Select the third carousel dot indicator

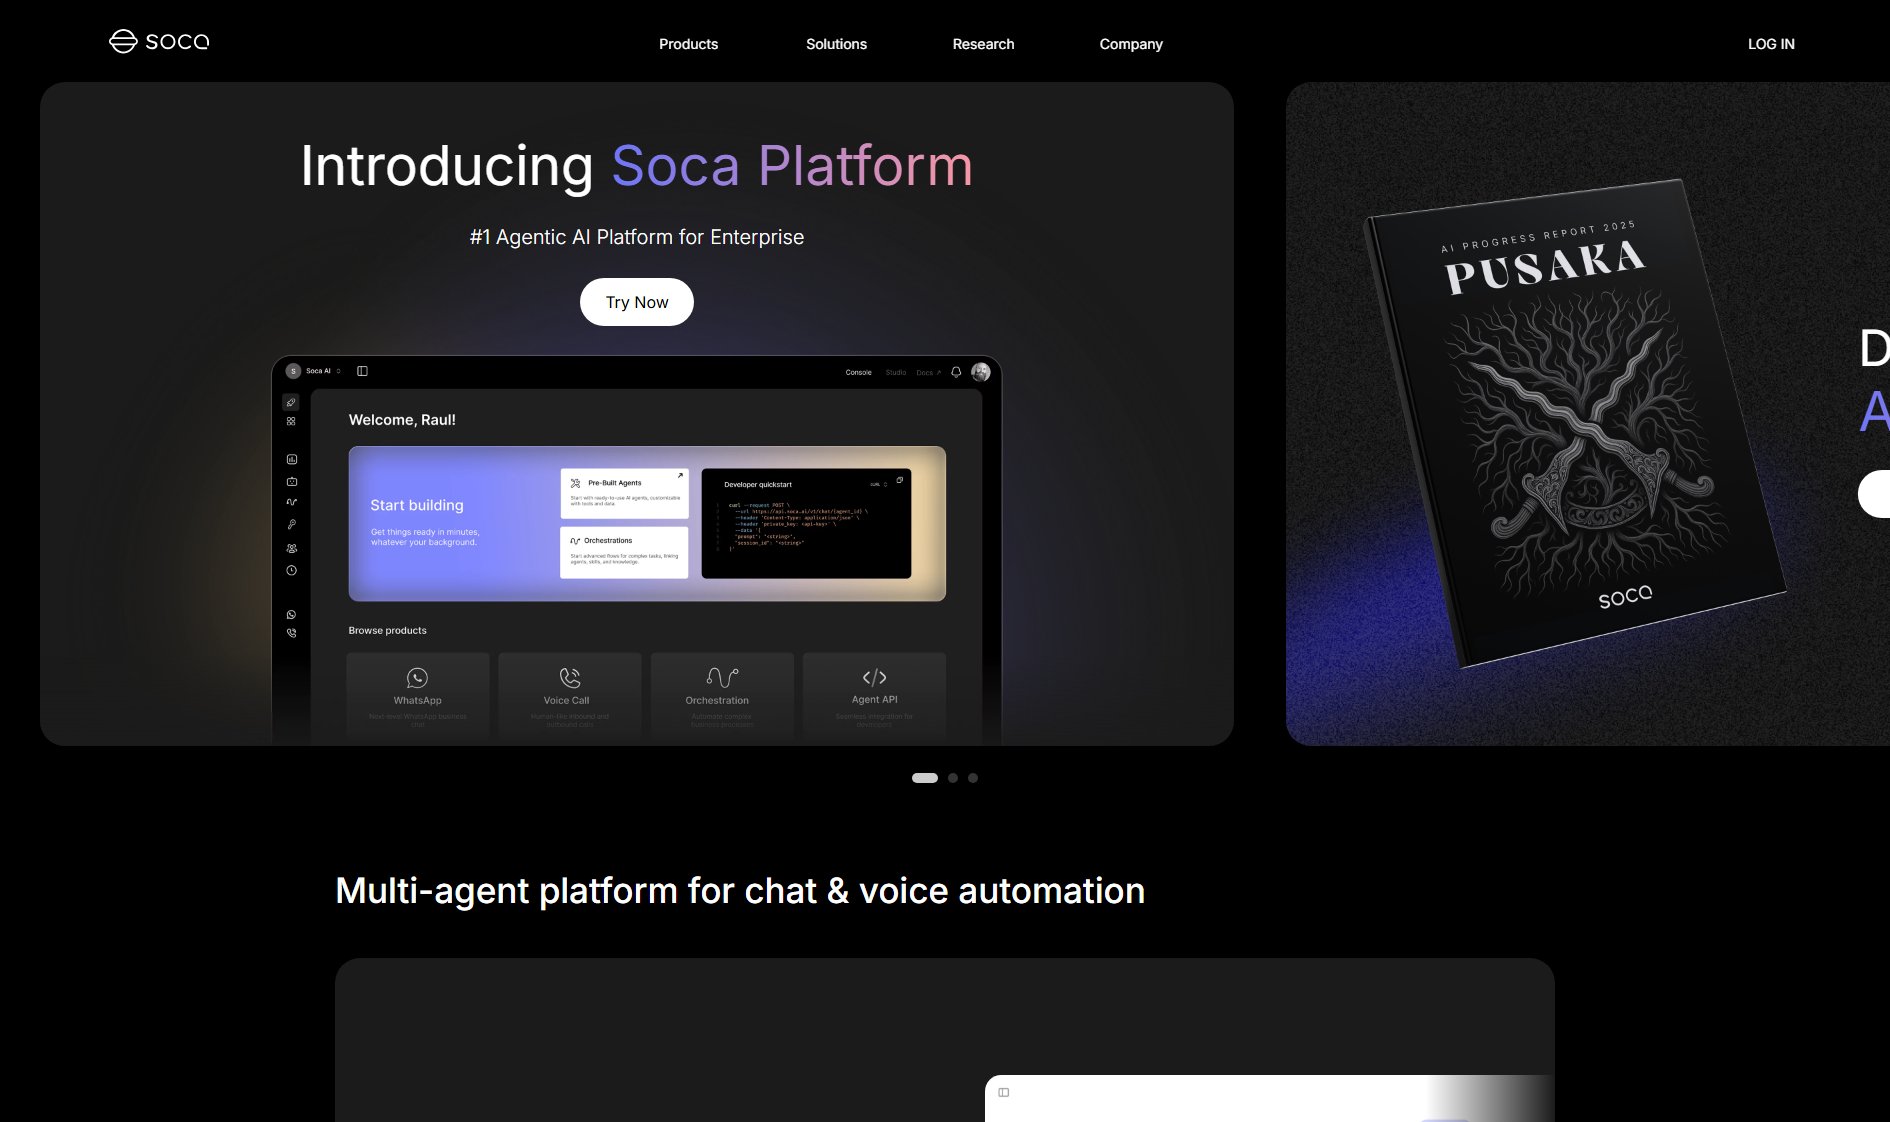pyautogui.click(x=973, y=778)
